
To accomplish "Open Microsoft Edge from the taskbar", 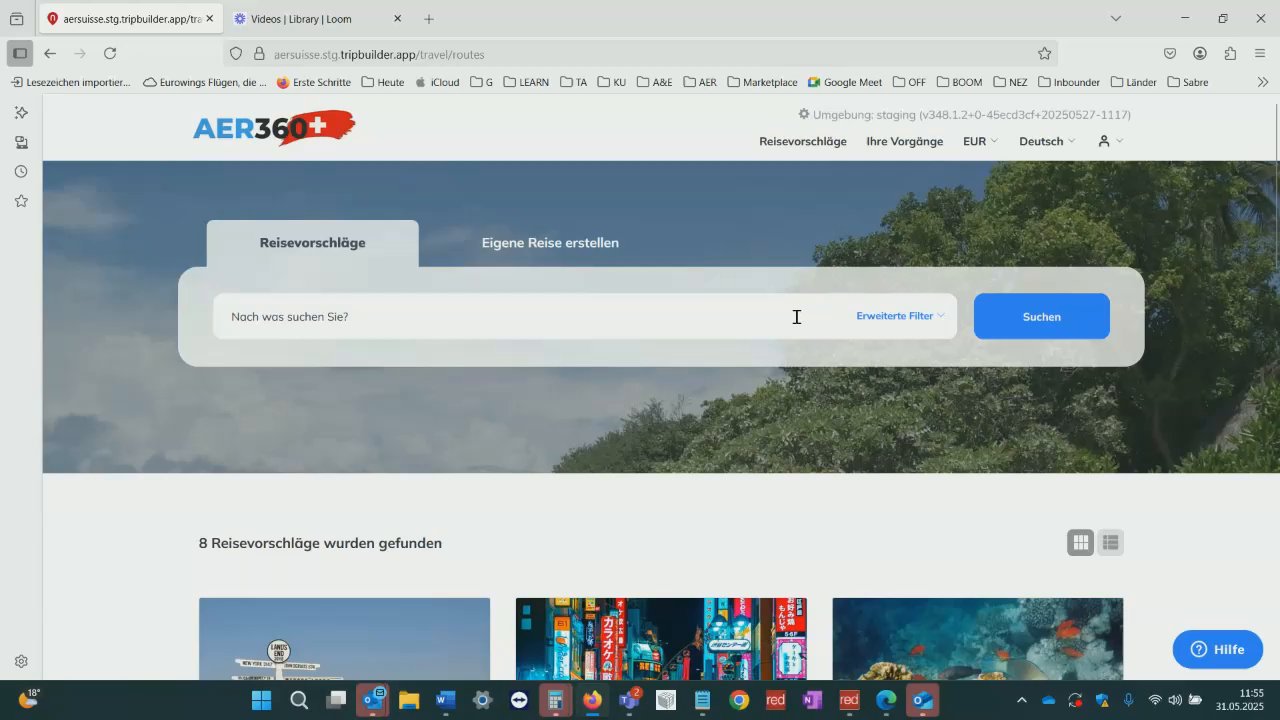I will point(886,700).
